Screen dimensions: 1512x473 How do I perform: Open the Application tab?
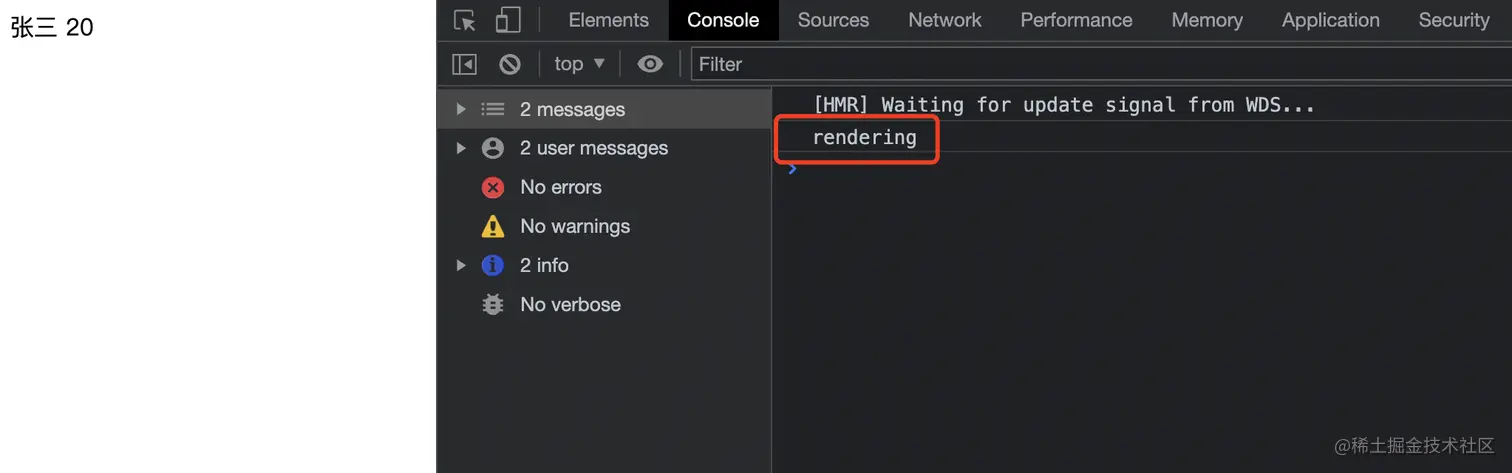tap(1330, 20)
